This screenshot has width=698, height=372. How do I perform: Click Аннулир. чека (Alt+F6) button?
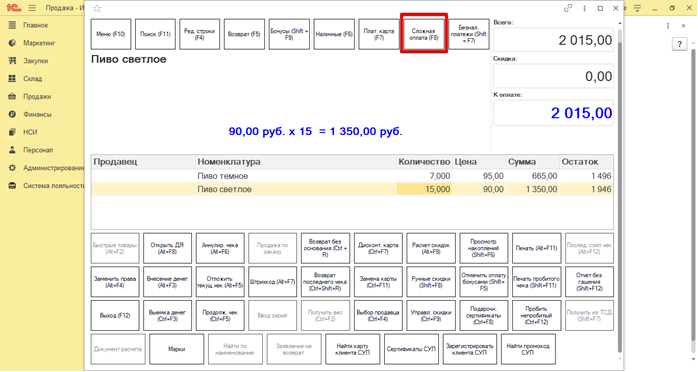(x=220, y=248)
